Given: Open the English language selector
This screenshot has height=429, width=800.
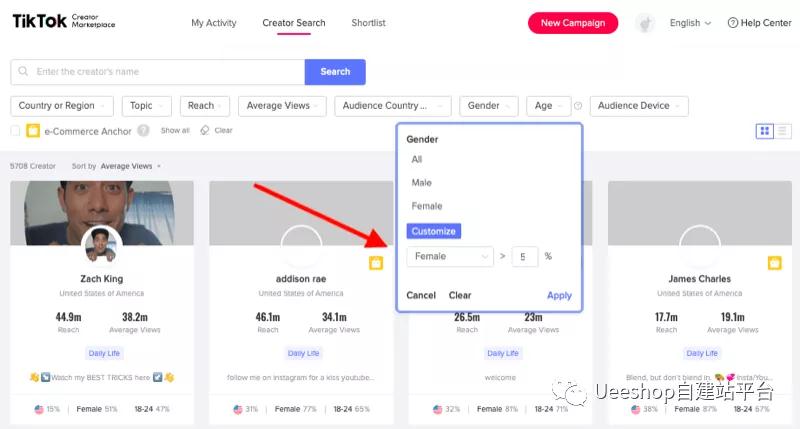Looking at the screenshot, I should click(x=690, y=23).
